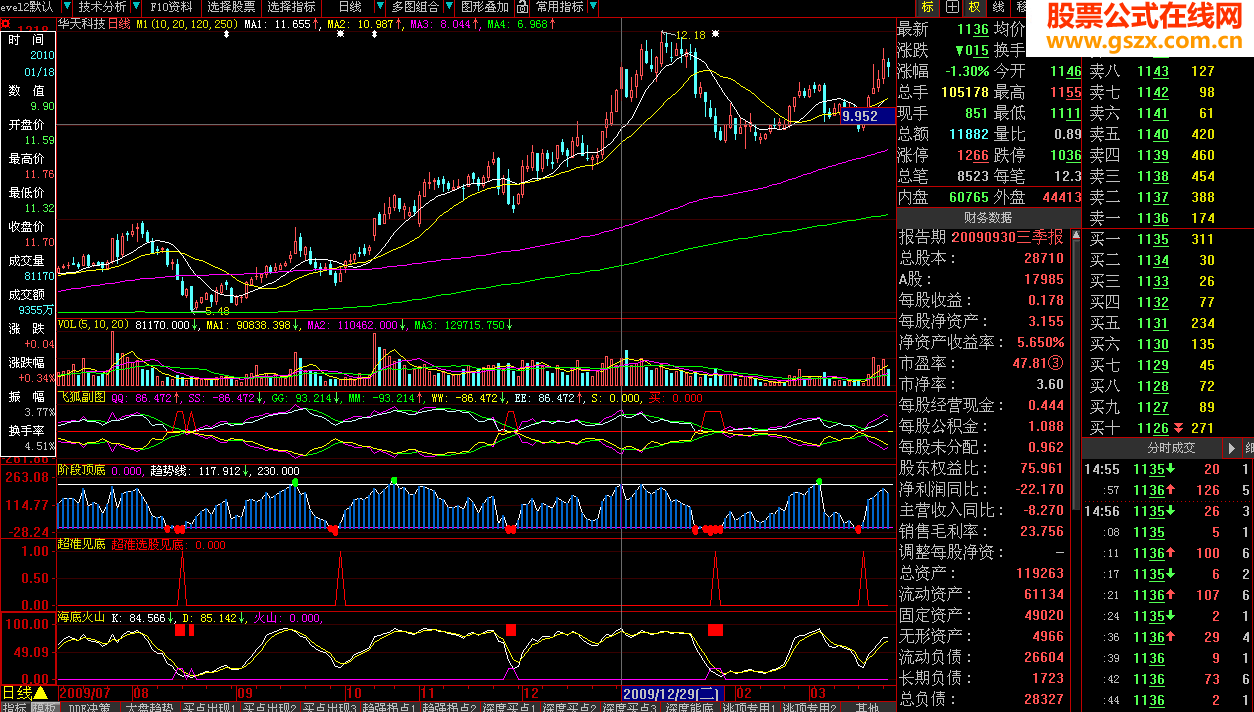Viewport: 1254px width, 712px height.
Task: Click the 权 rights adjustment icon
Action: point(975,7)
